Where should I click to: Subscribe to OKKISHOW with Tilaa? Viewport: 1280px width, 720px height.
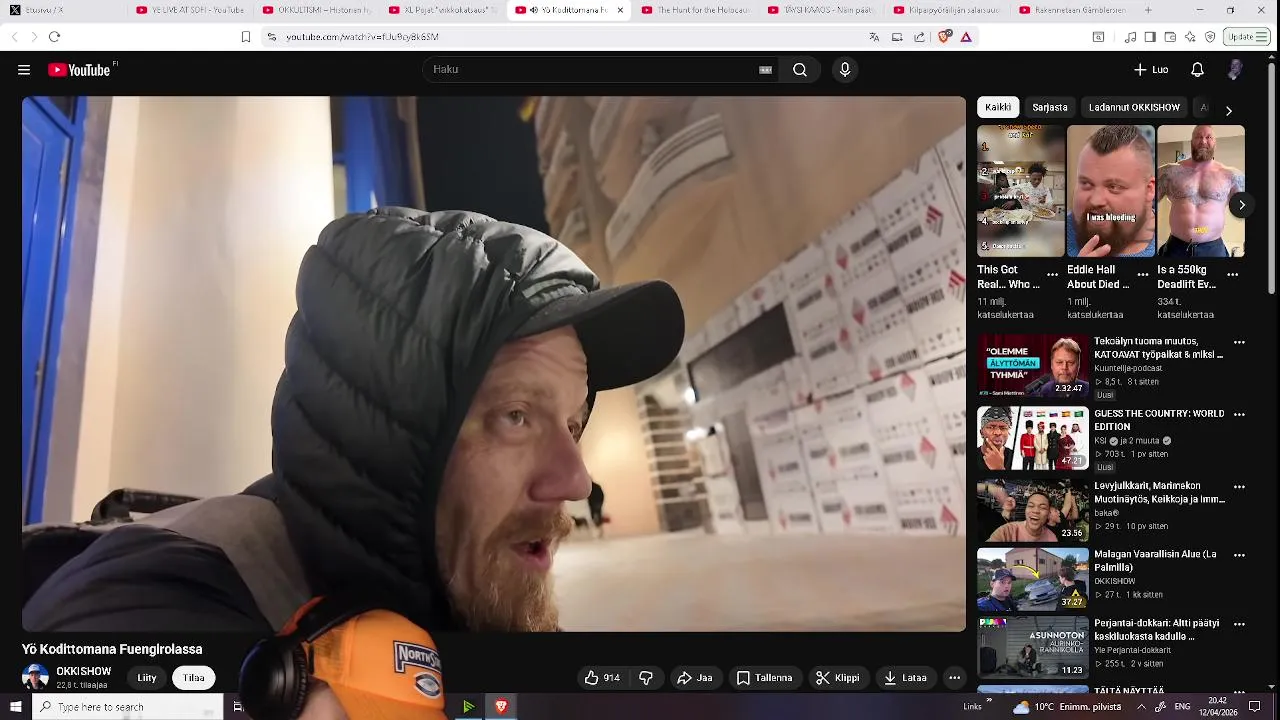pos(194,678)
